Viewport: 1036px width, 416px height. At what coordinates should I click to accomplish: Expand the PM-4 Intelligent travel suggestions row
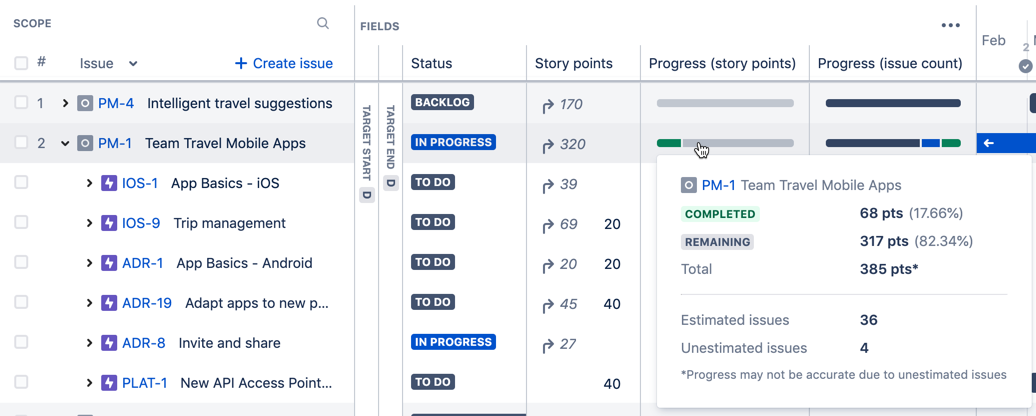coord(65,103)
